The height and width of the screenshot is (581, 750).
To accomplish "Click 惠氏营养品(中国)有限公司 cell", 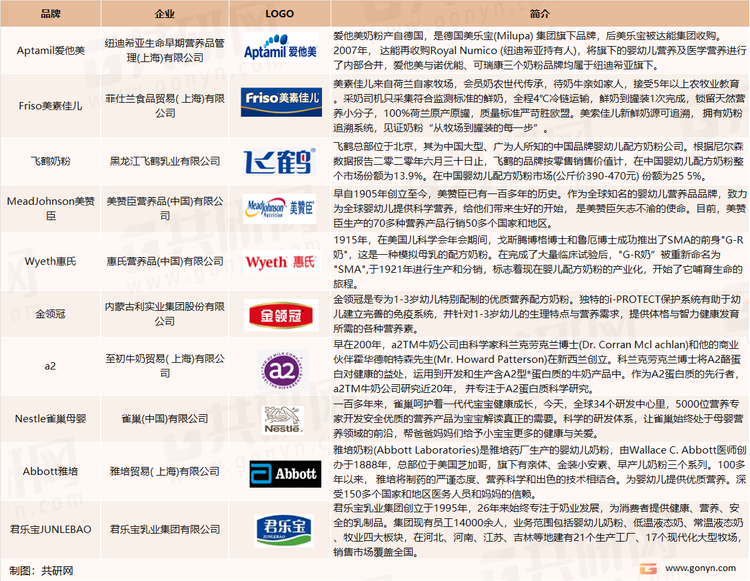I will [165, 262].
